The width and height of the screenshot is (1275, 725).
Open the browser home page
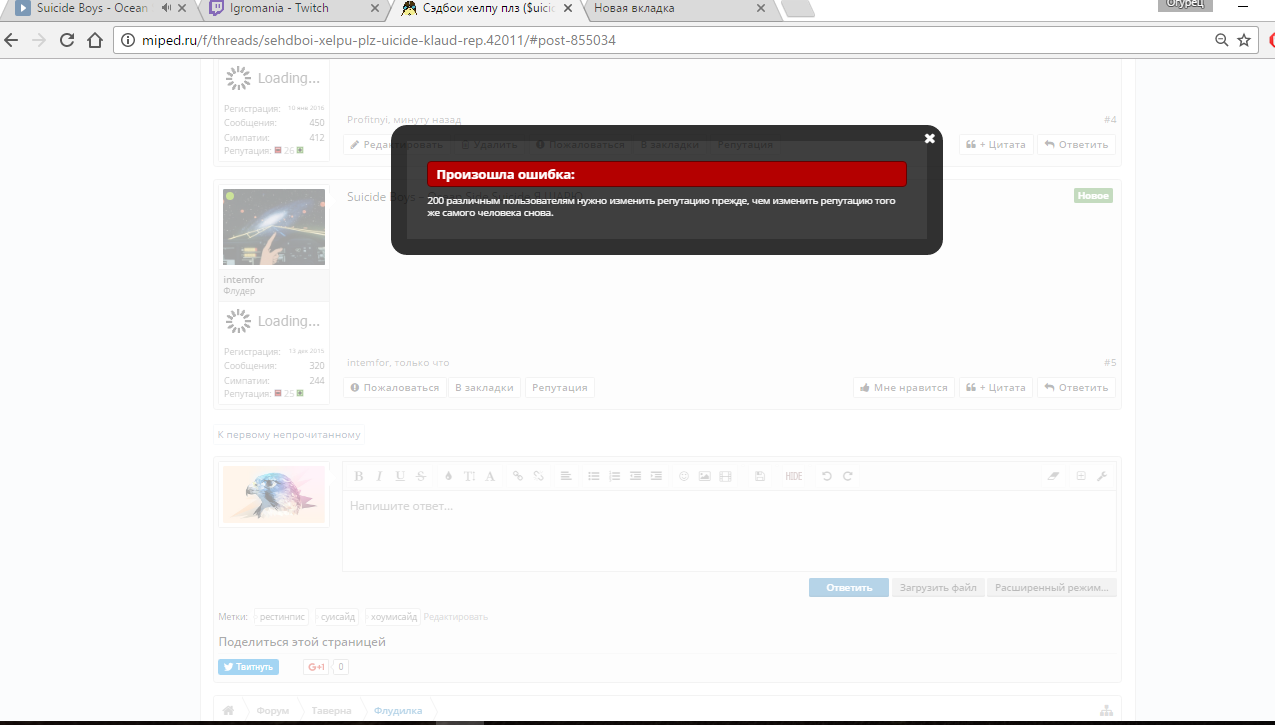click(95, 41)
